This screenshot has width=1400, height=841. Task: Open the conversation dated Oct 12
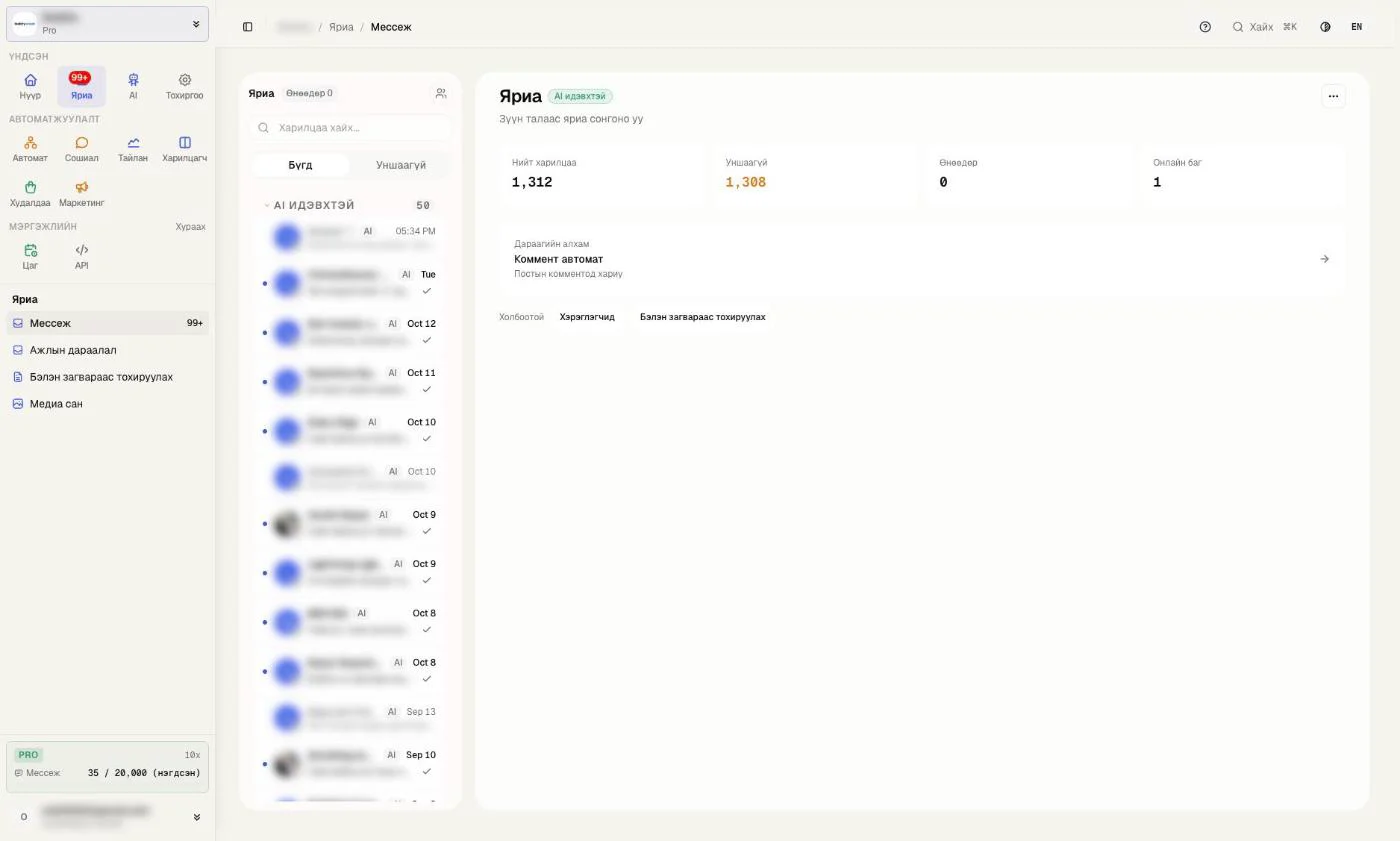pyautogui.click(x=350, y=332)
